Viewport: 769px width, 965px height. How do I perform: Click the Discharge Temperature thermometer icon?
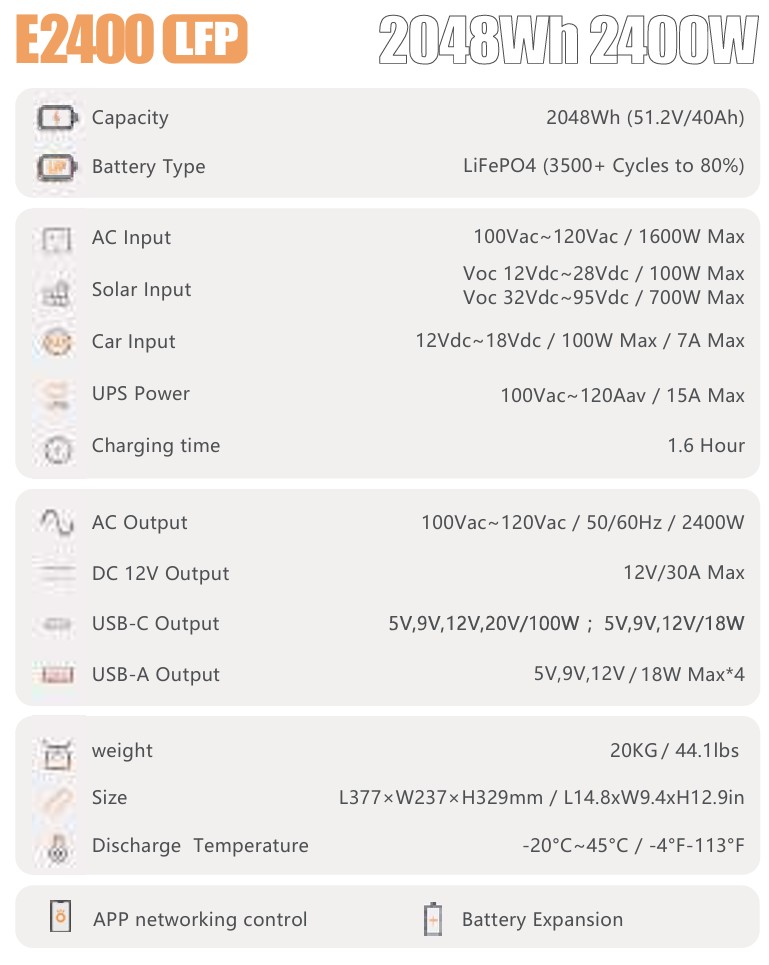[57, 847]
